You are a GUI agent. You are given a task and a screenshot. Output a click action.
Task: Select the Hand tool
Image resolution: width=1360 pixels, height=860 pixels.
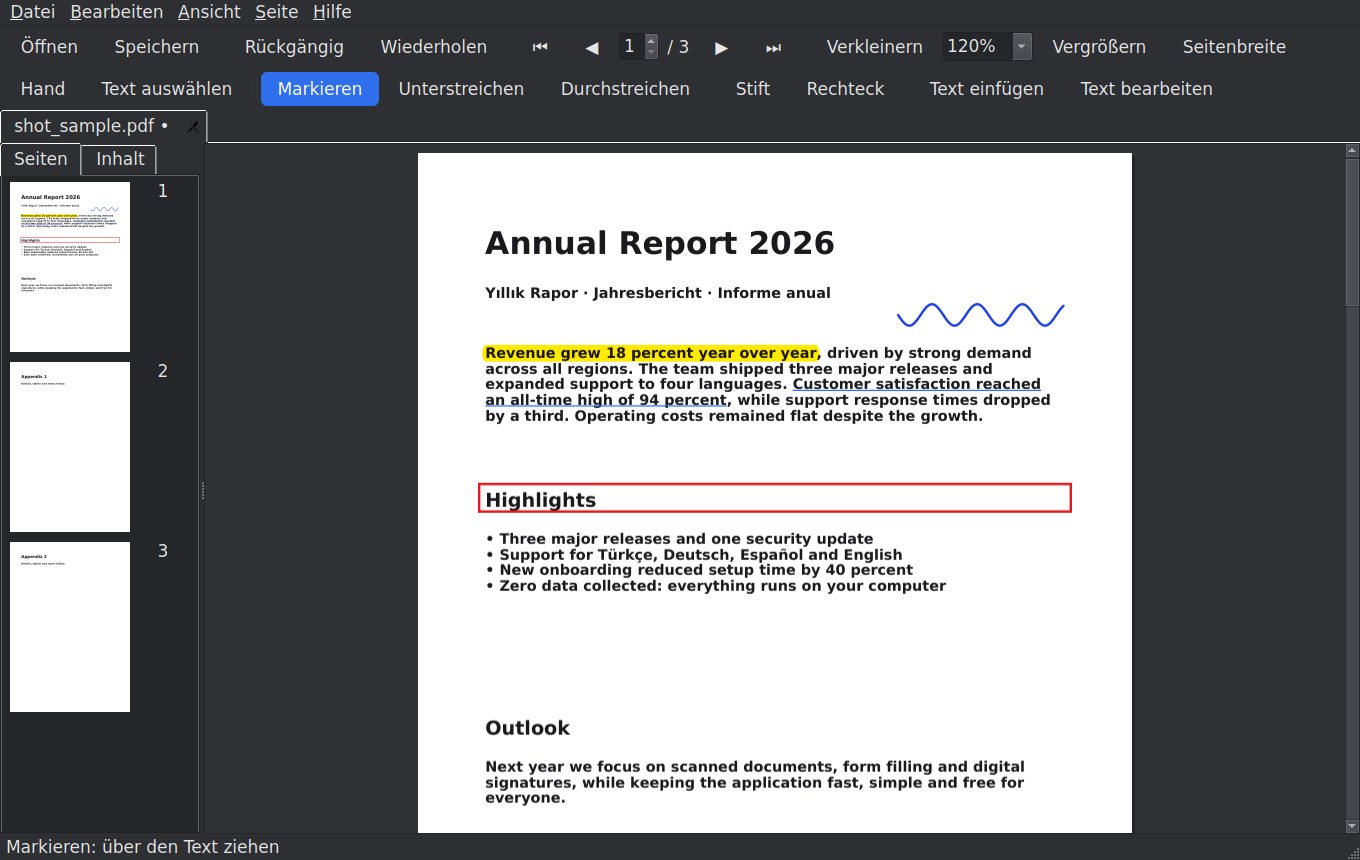[x=43, y=89]
